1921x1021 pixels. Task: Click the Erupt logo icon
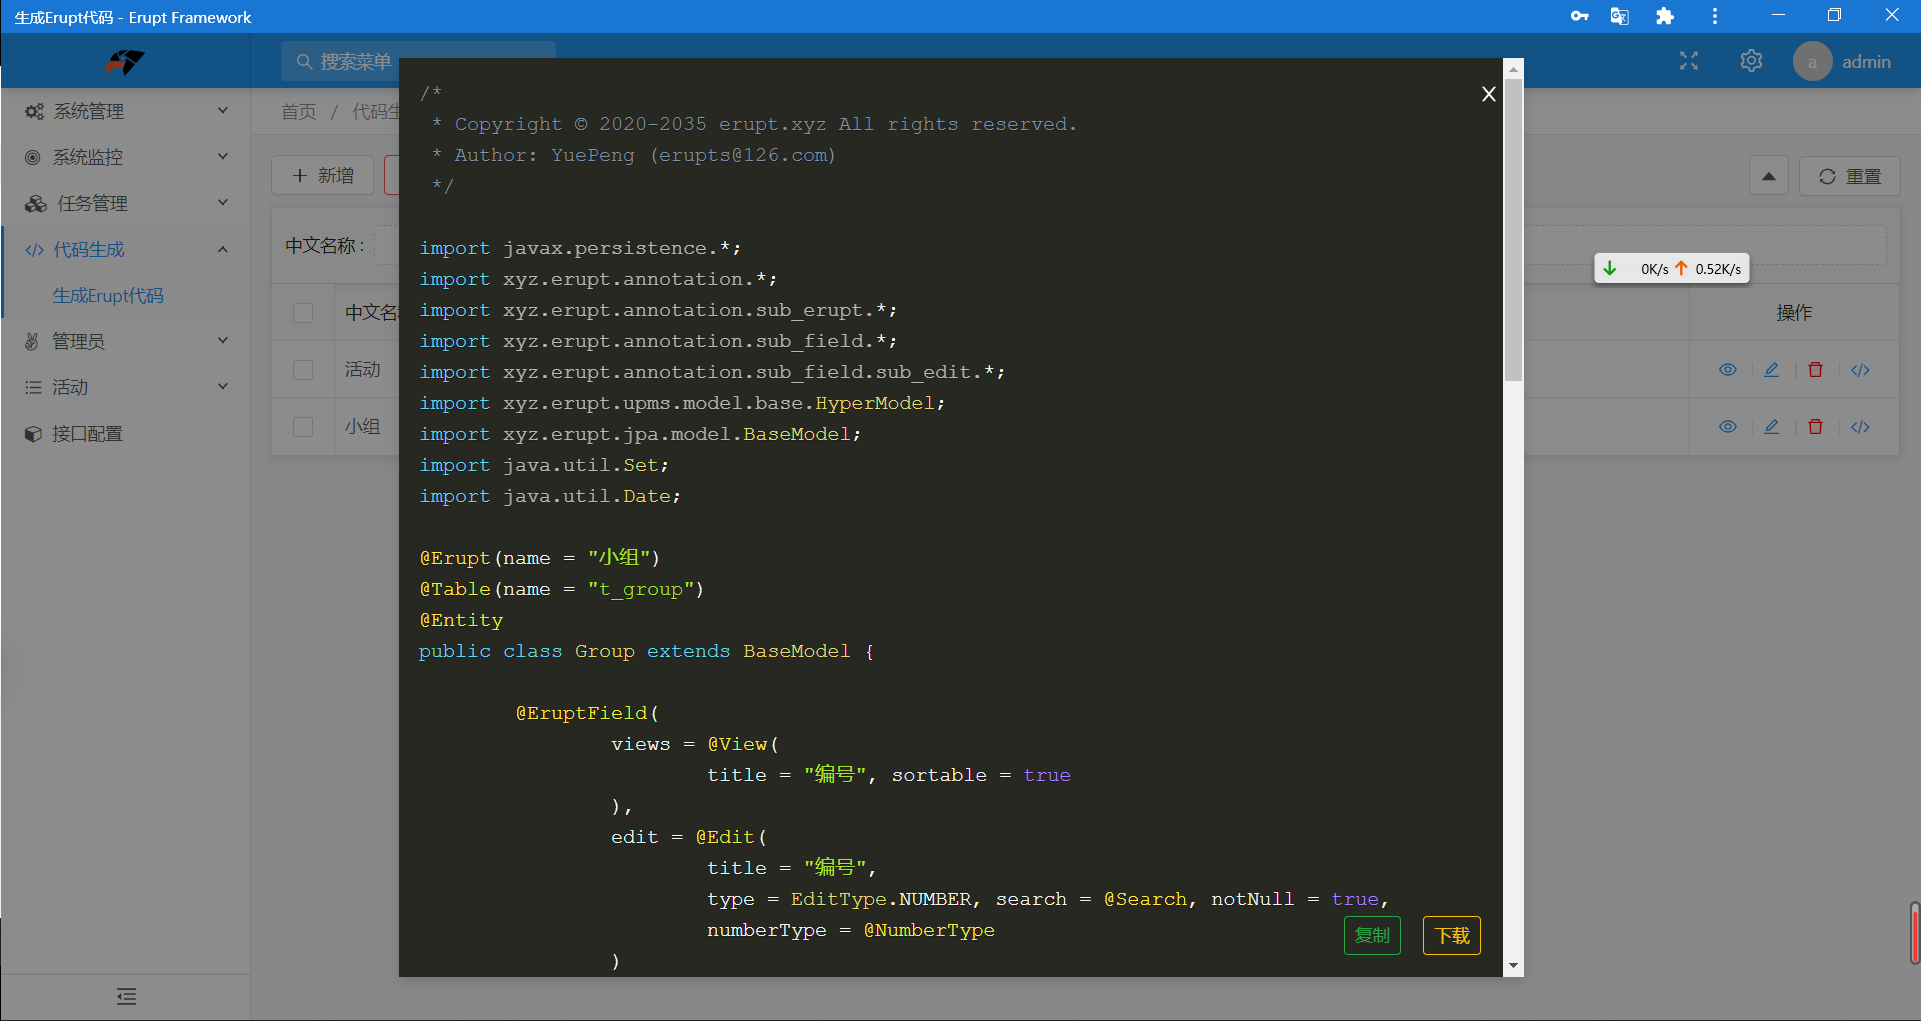(x=125, y=62)
